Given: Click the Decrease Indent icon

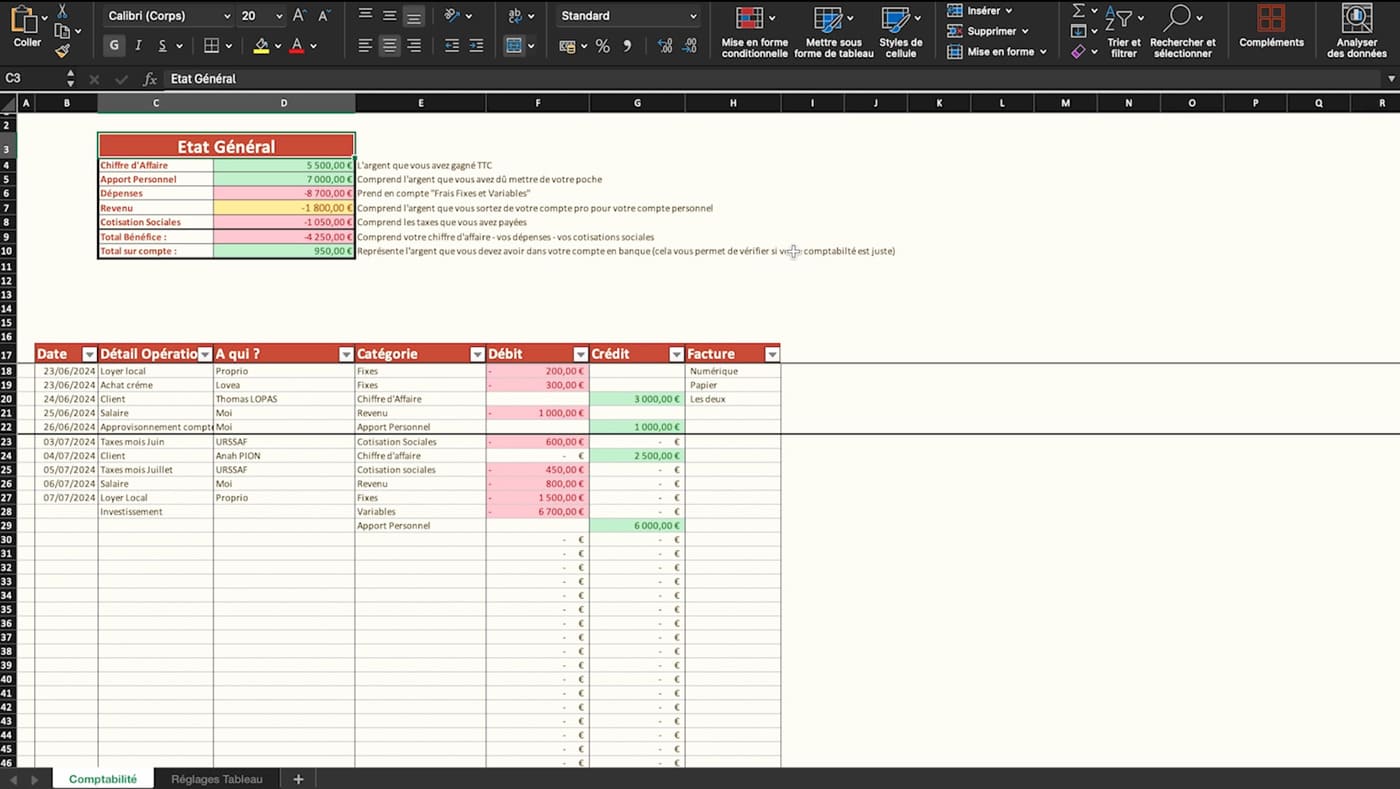Looking at the screenshot, I should coord(452,46).
